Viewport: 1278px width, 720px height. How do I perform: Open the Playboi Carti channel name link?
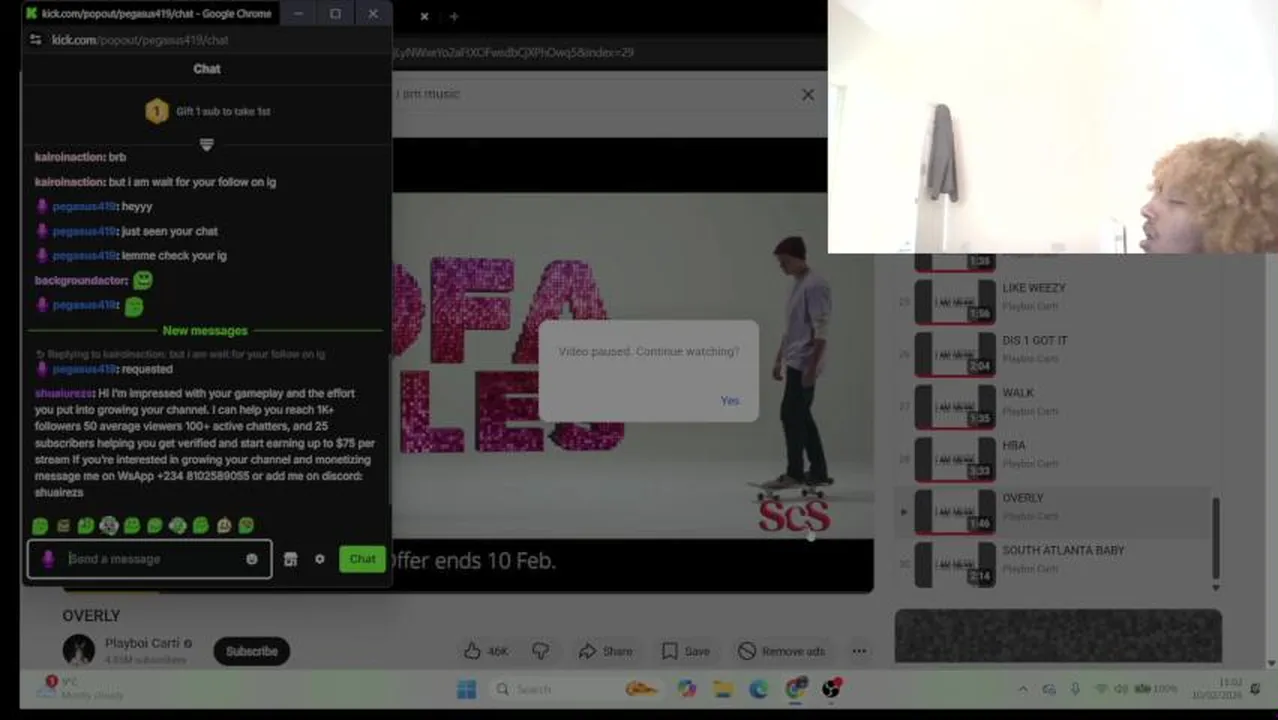pos(142,643)
